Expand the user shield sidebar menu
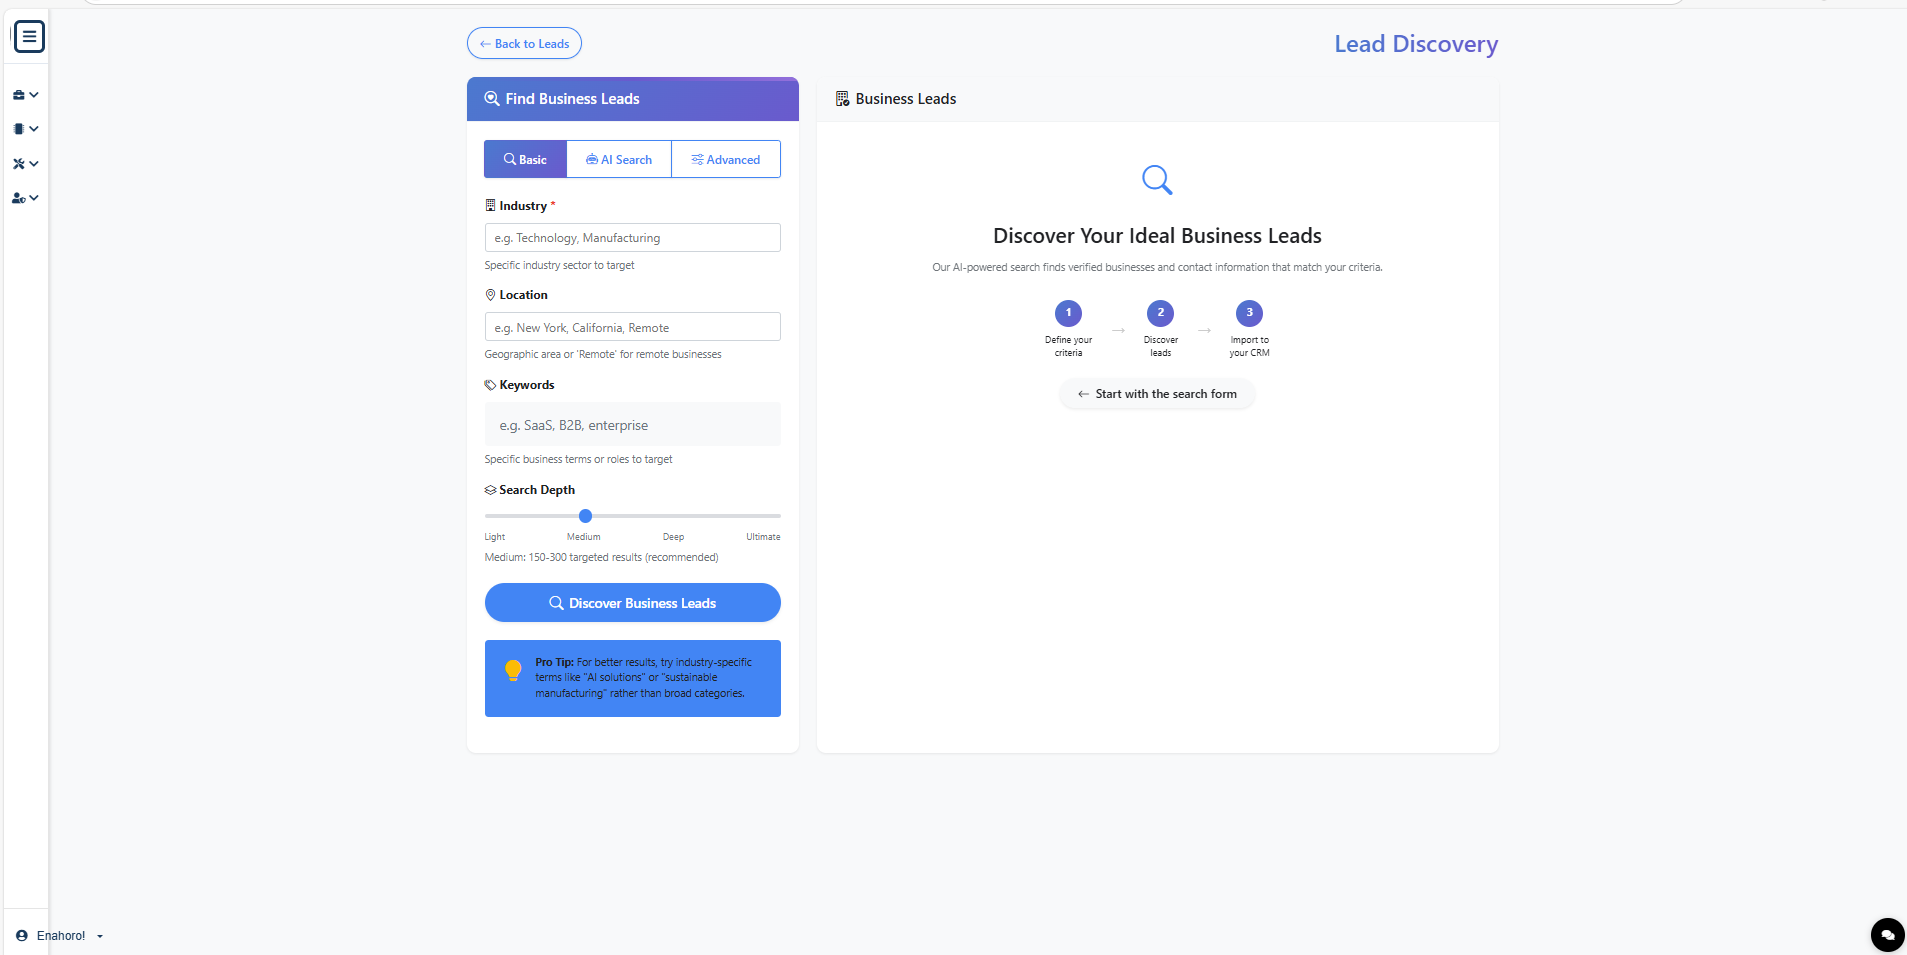The image size is (1907, 955). [26, 198]
